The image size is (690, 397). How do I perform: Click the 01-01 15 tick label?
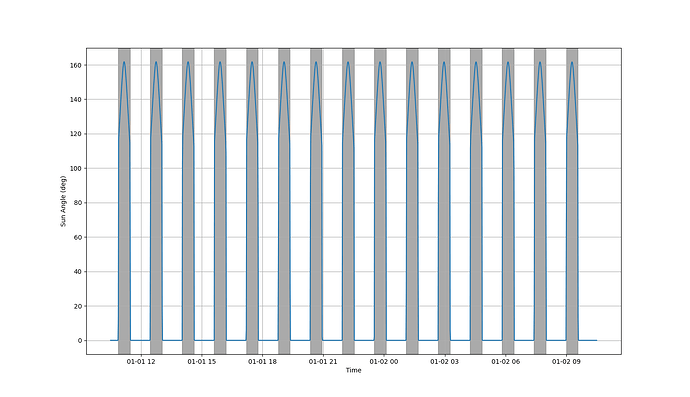click(x=202, y=362)
